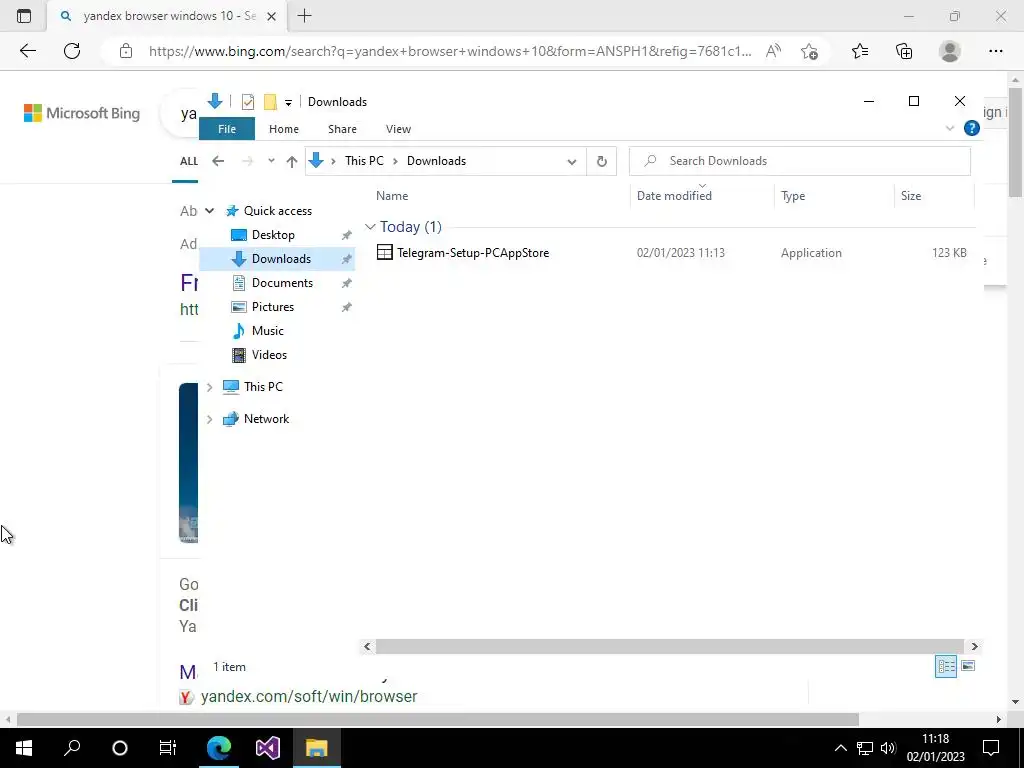Open Customize Quick Access Toolbar dropdown arrow
1024x768 pixels.
[288, 103]
